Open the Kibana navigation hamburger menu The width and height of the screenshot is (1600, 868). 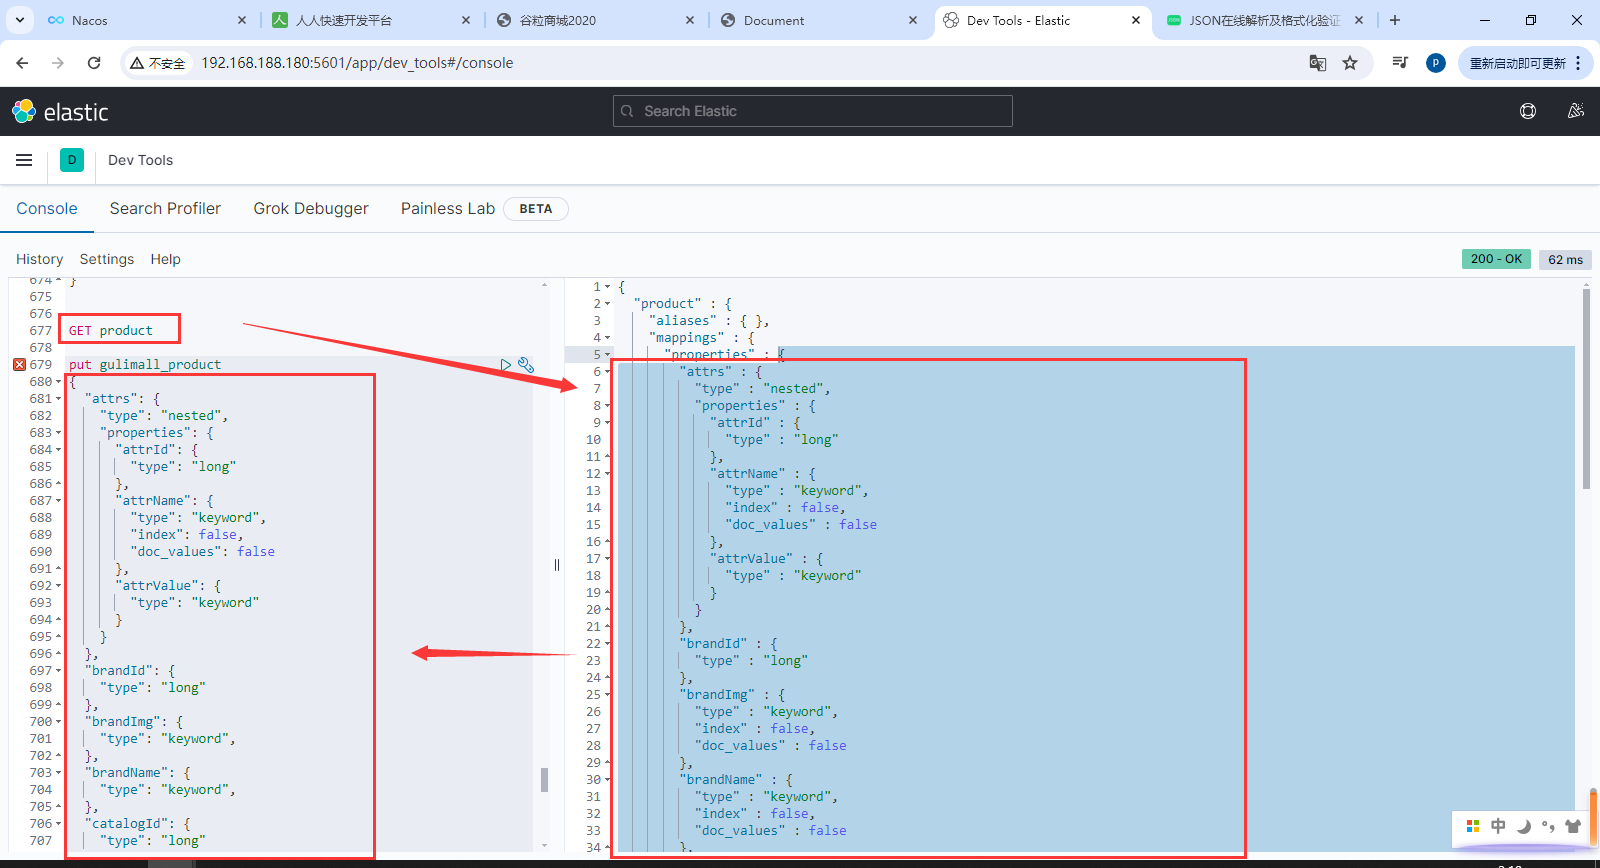coord(24,160)
